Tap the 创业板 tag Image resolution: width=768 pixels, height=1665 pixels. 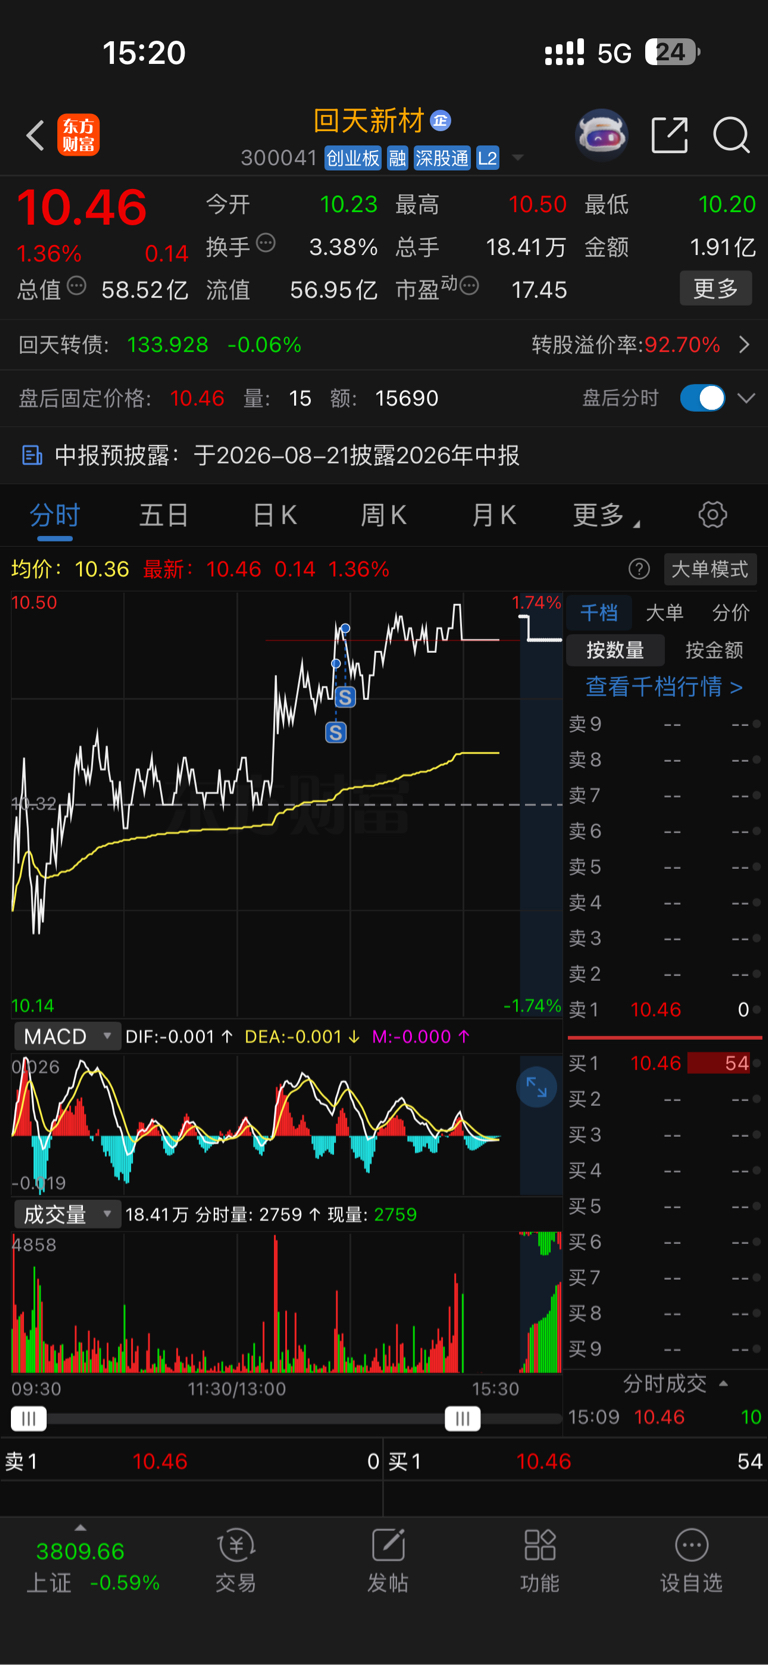[353, 158]
